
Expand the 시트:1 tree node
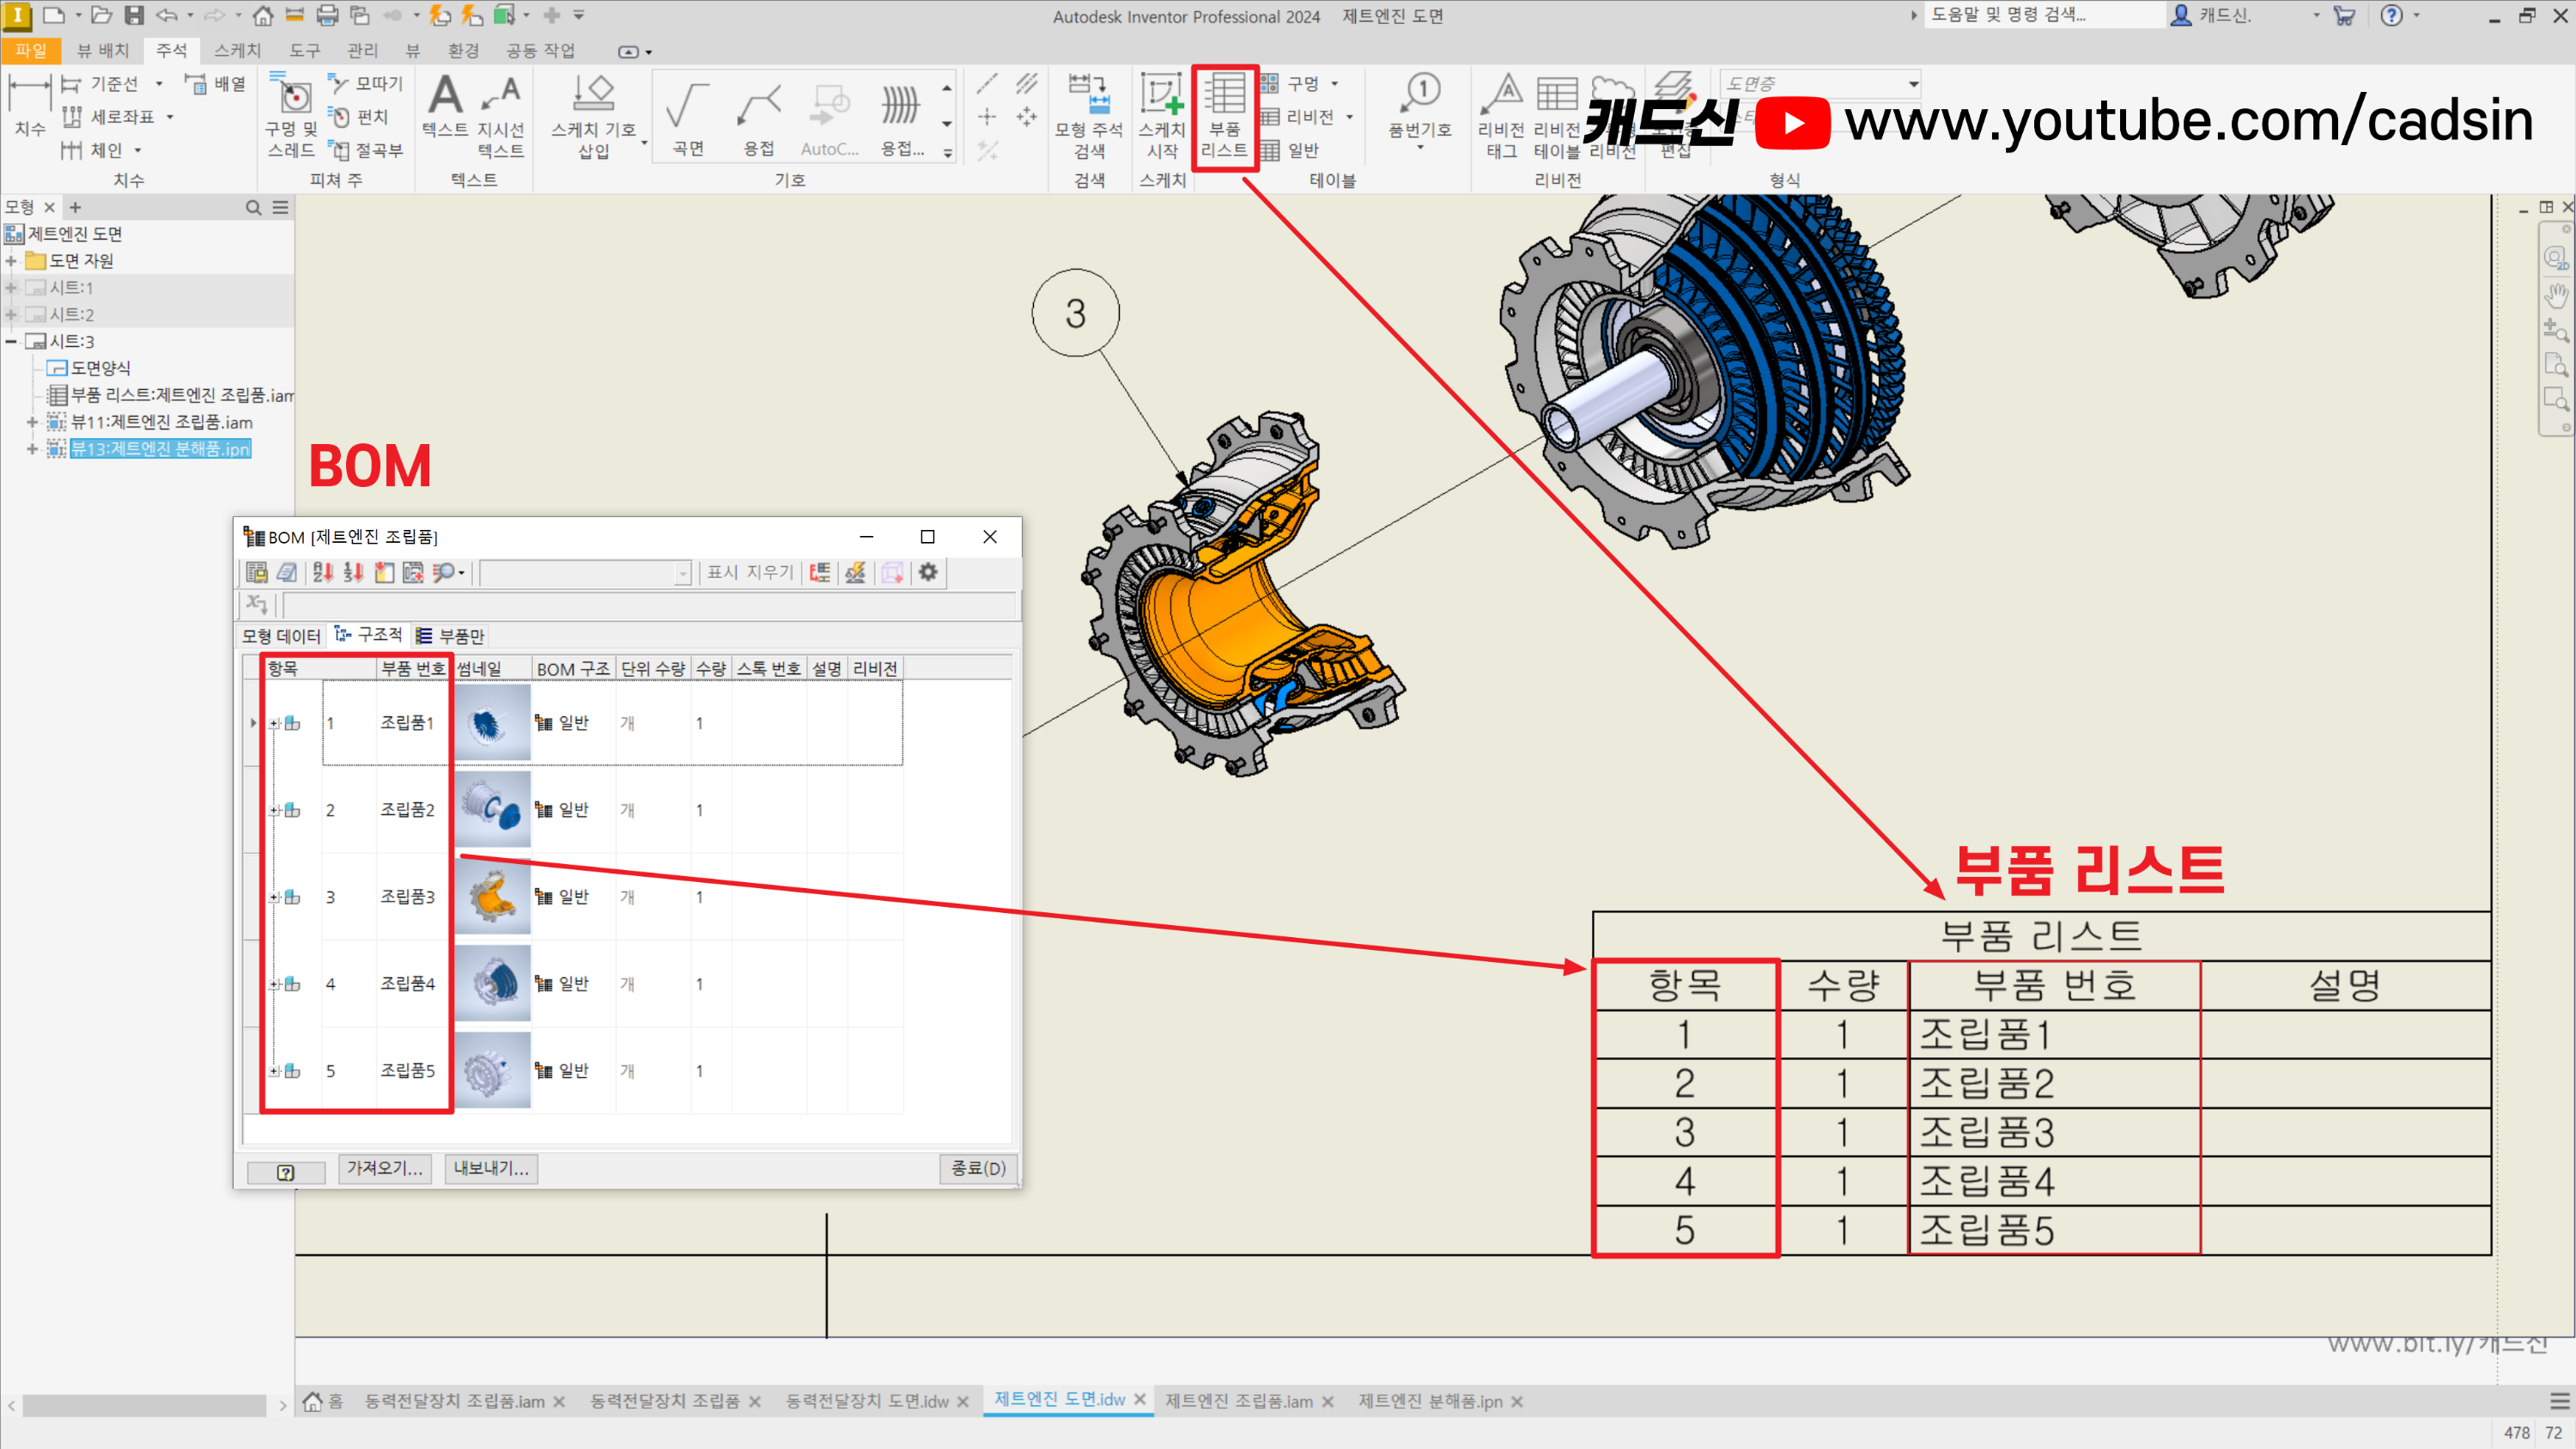[11, 287]
